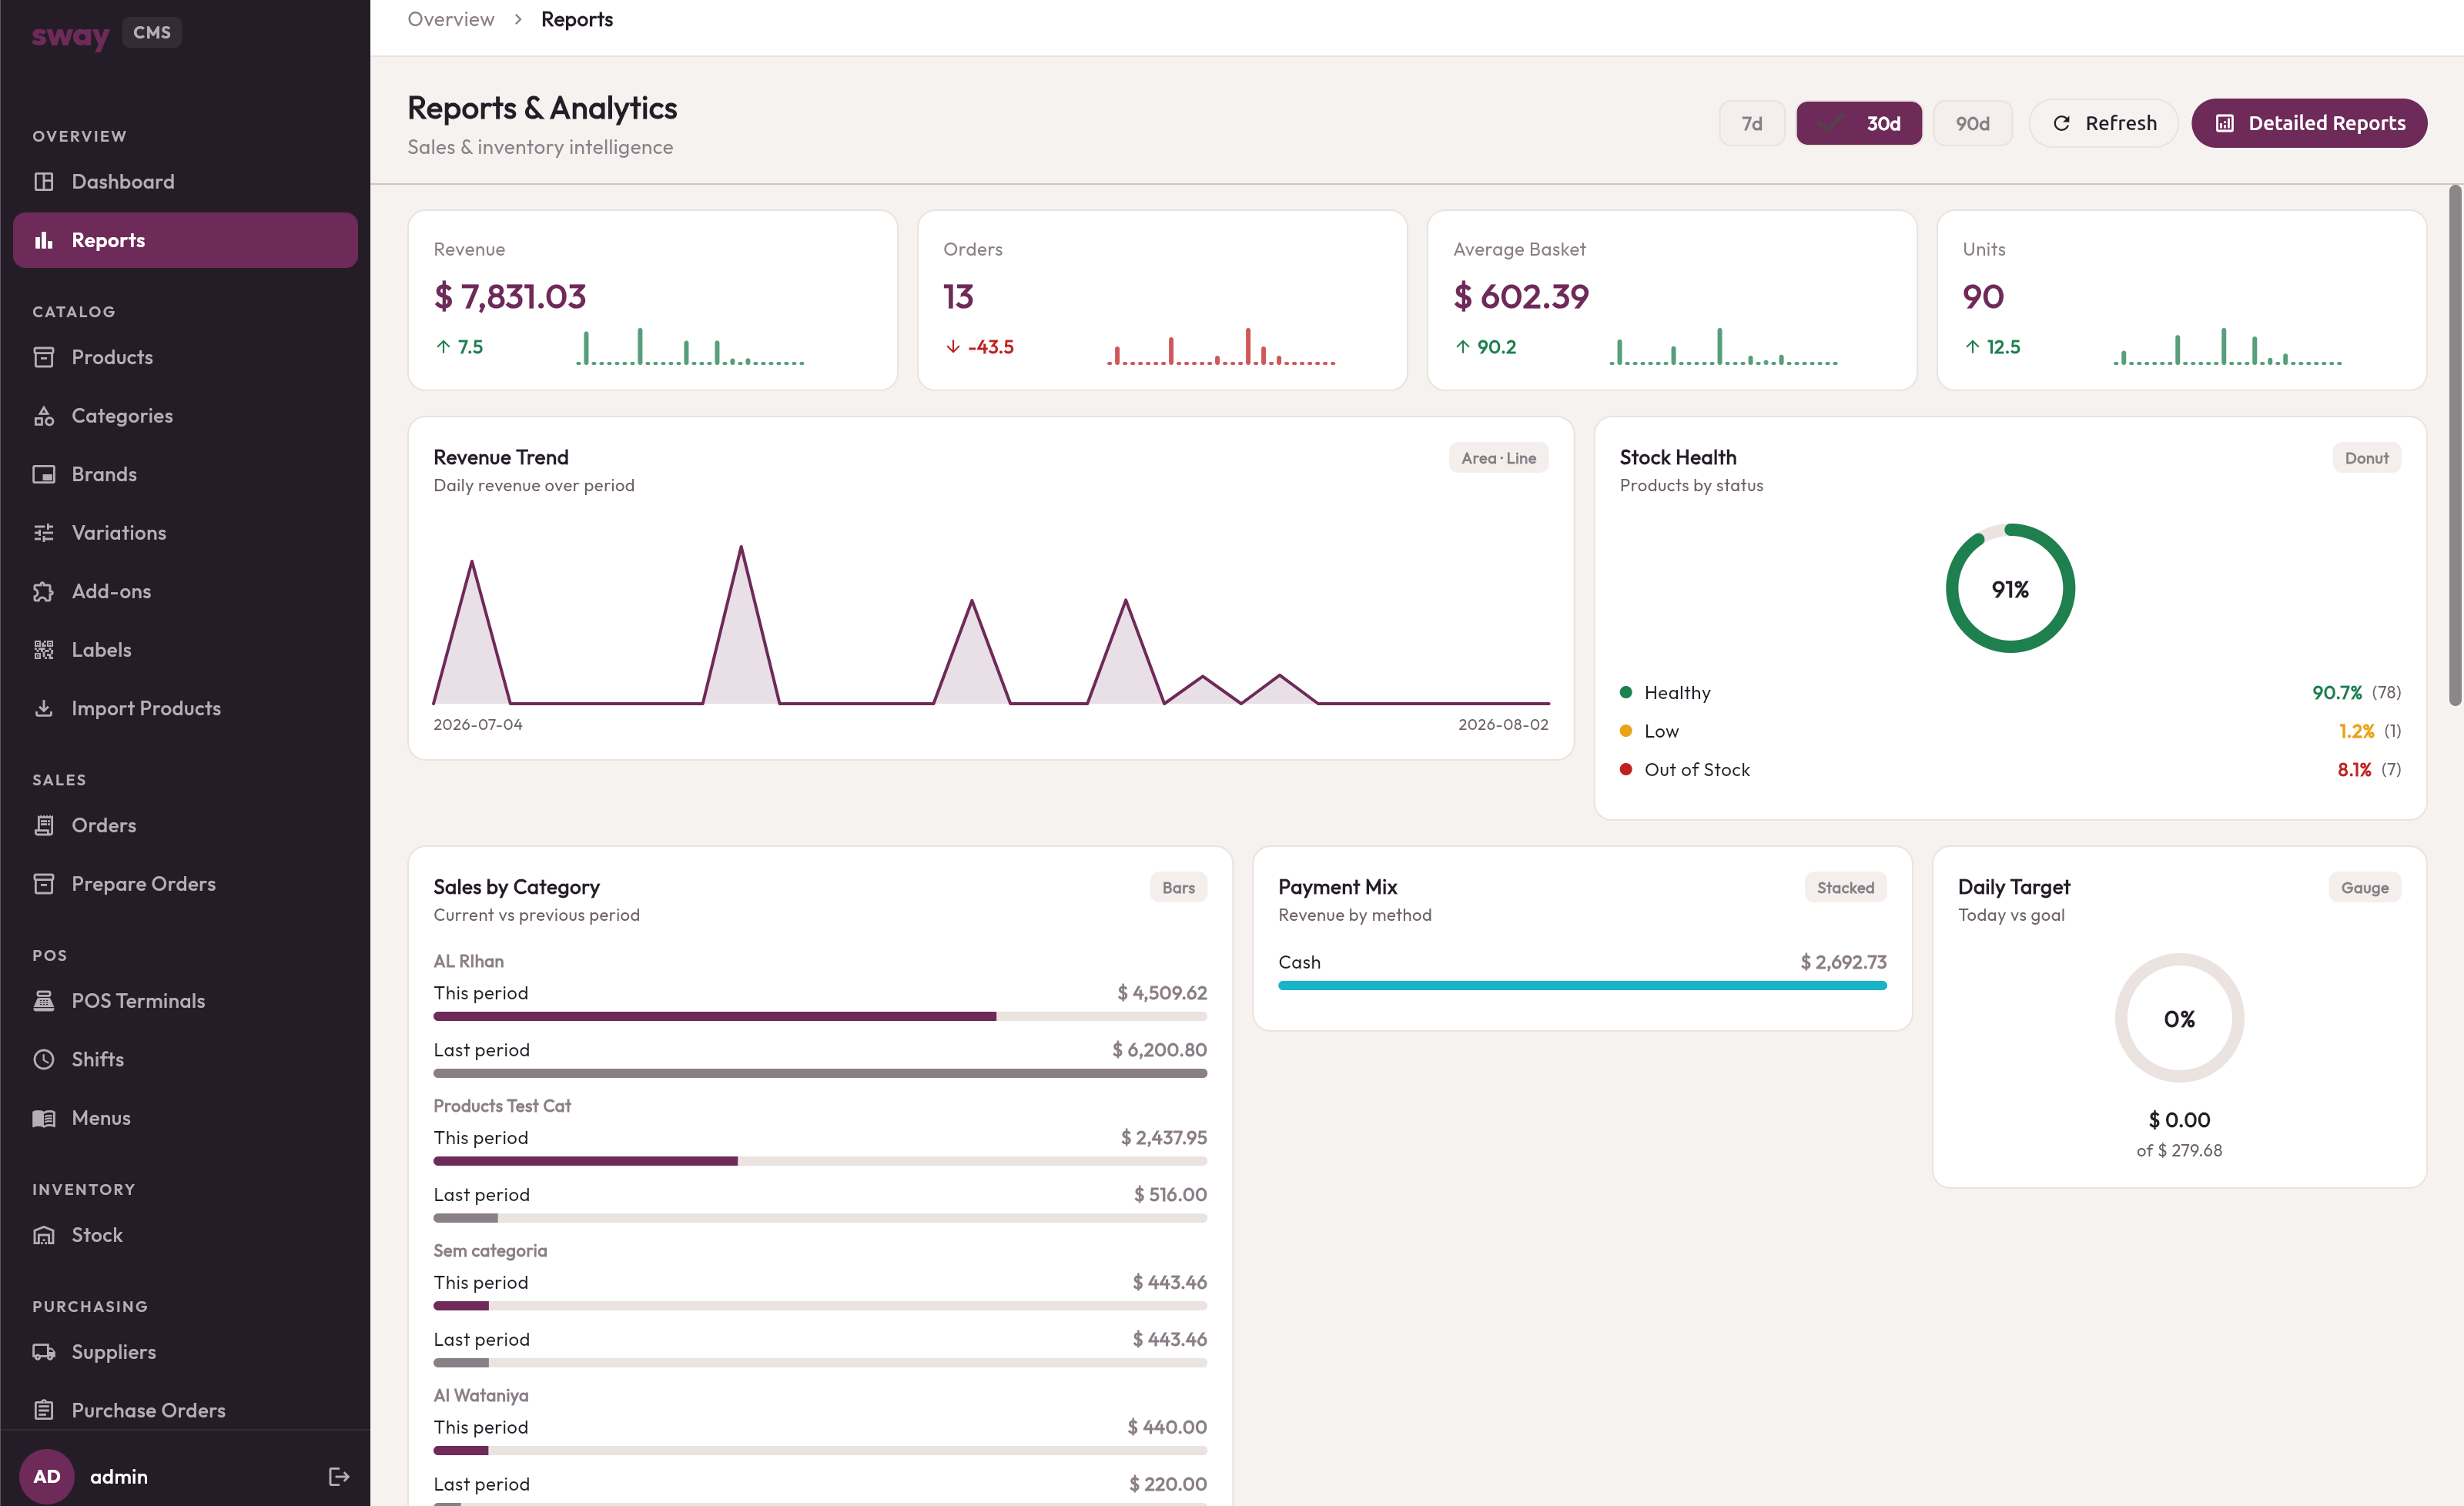2464x1506 pixels.
Task: Click the Donut badge on Stock Health
Action: 2366,458
